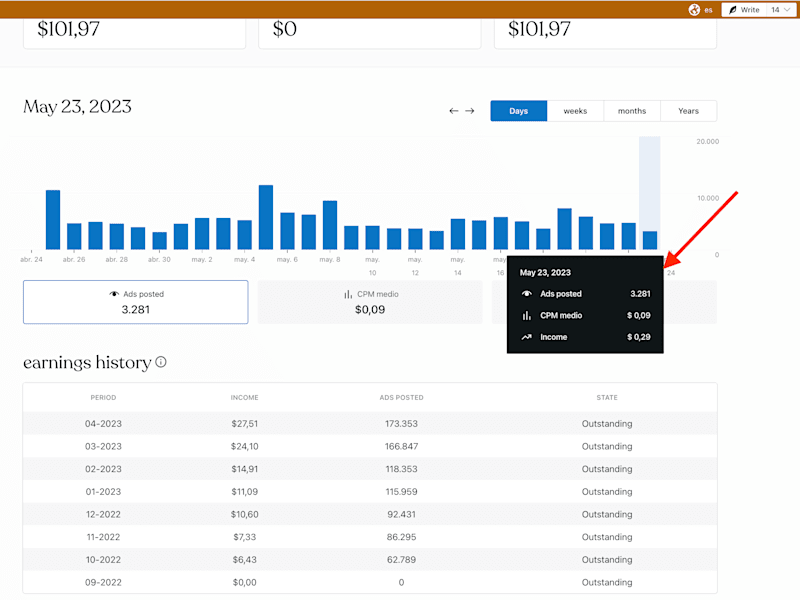800x600 pixels.
Task: Switch chart view to weeks
Action: pos(575,111)
